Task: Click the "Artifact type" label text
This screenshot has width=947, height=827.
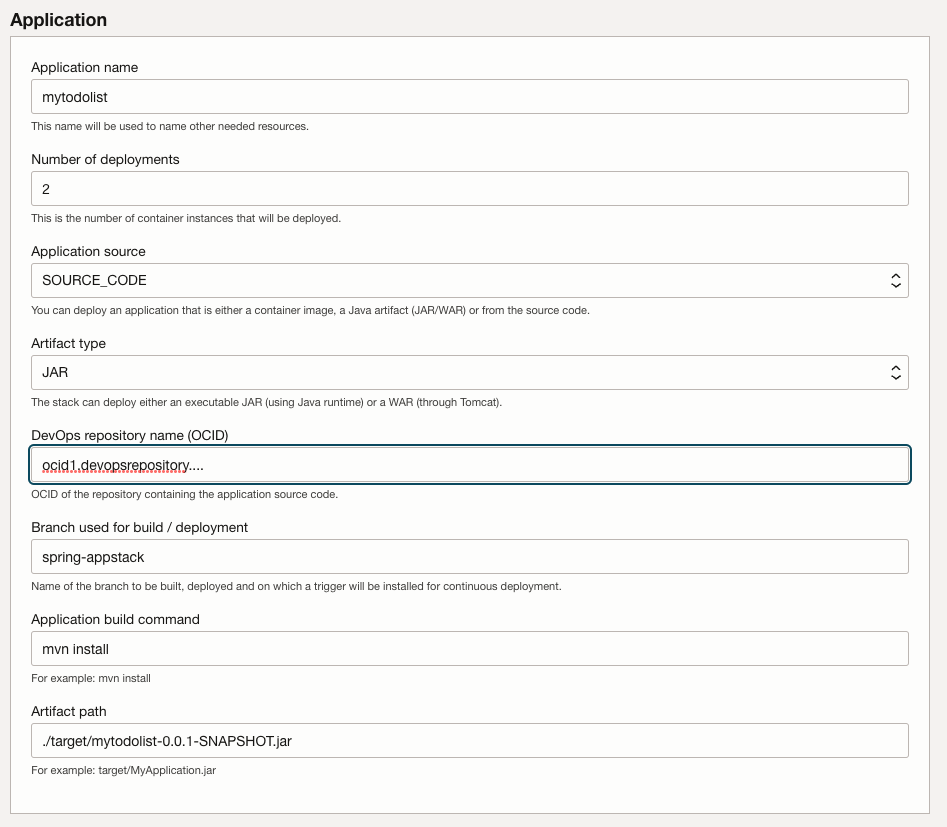Action: pyautogui.click(x=68, y=343)
